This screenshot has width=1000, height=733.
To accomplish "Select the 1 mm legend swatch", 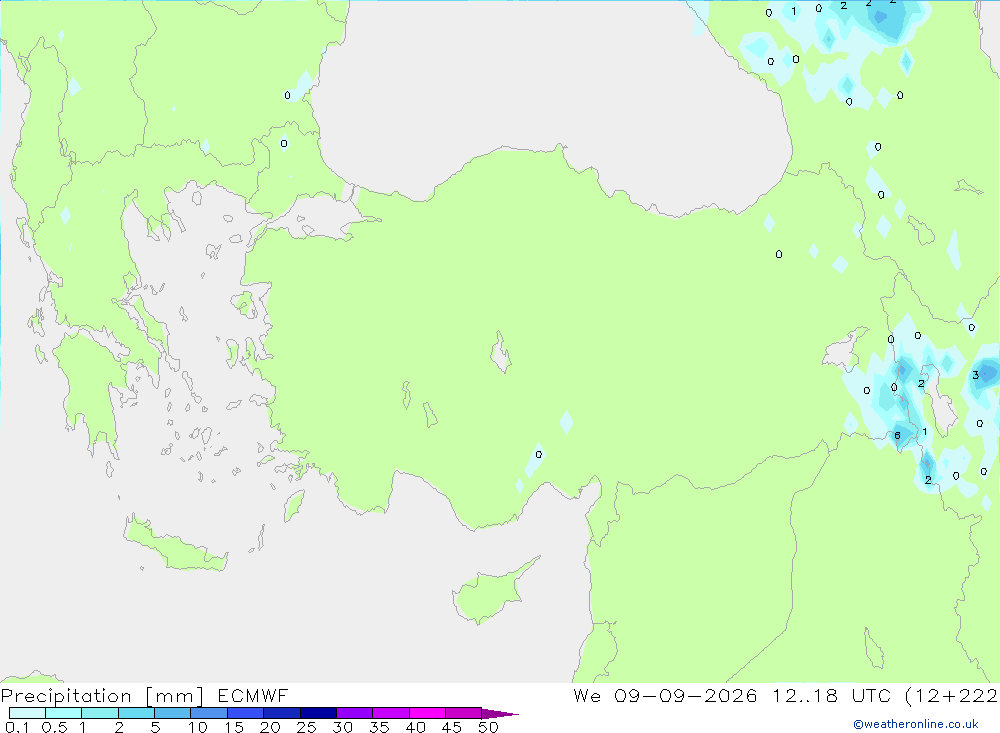I will click(x=99, y=713).
